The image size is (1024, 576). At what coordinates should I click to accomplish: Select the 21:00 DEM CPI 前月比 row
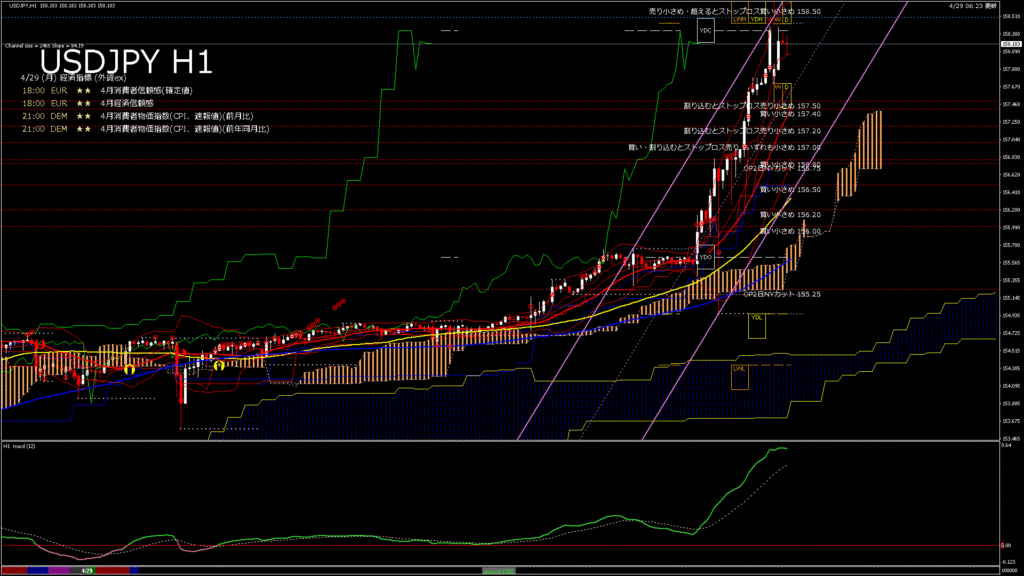click(x=137, y=116)
